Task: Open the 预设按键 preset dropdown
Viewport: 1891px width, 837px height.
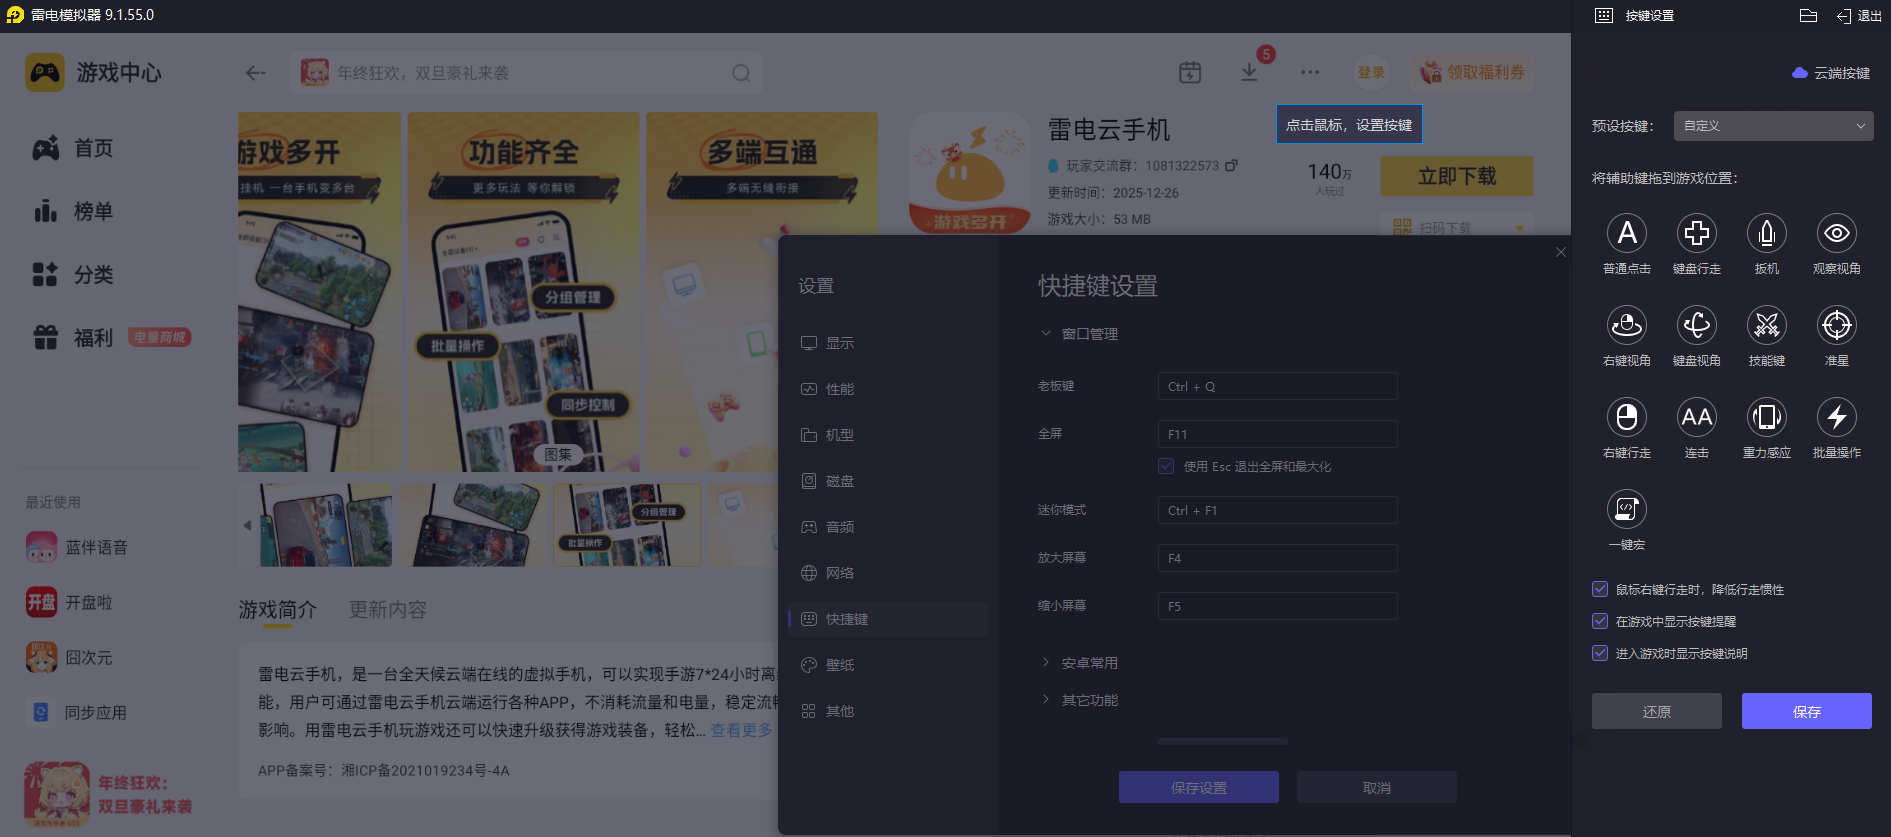Action: 1773,126
